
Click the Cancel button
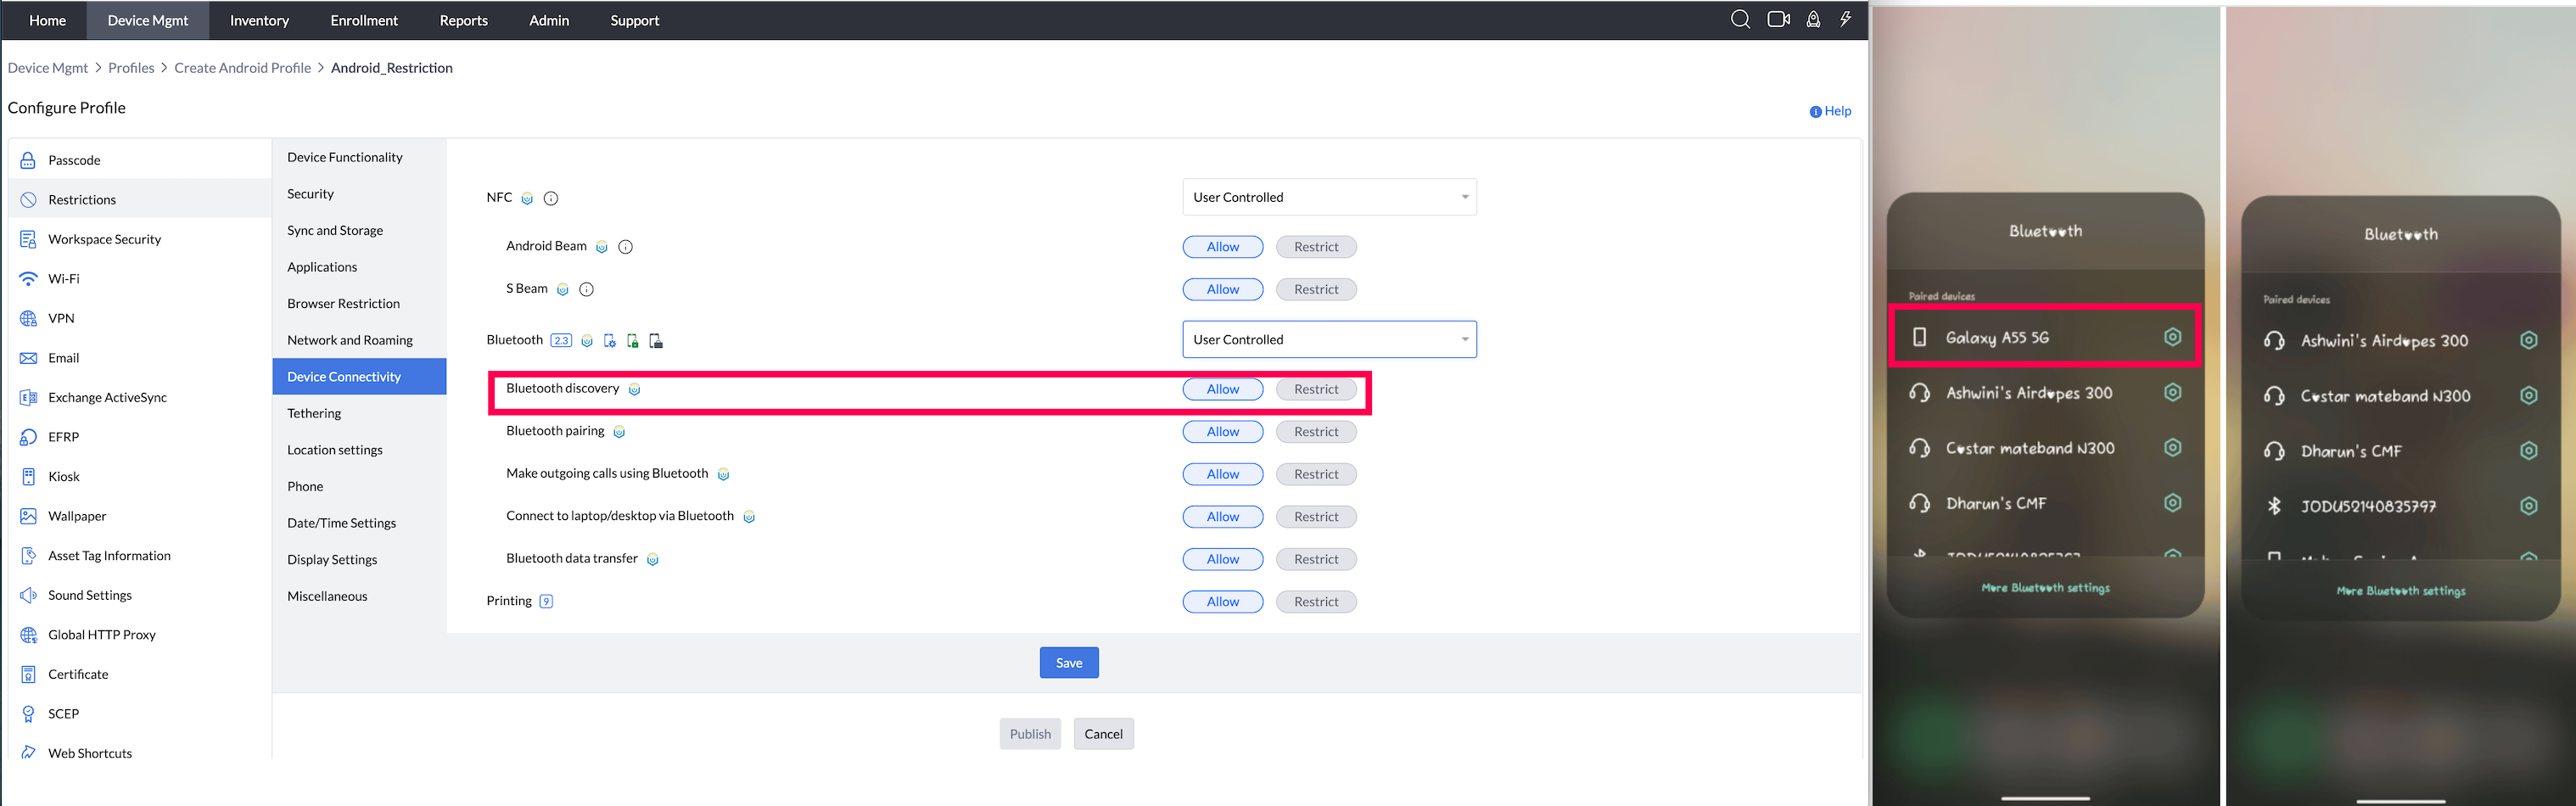1103,734
